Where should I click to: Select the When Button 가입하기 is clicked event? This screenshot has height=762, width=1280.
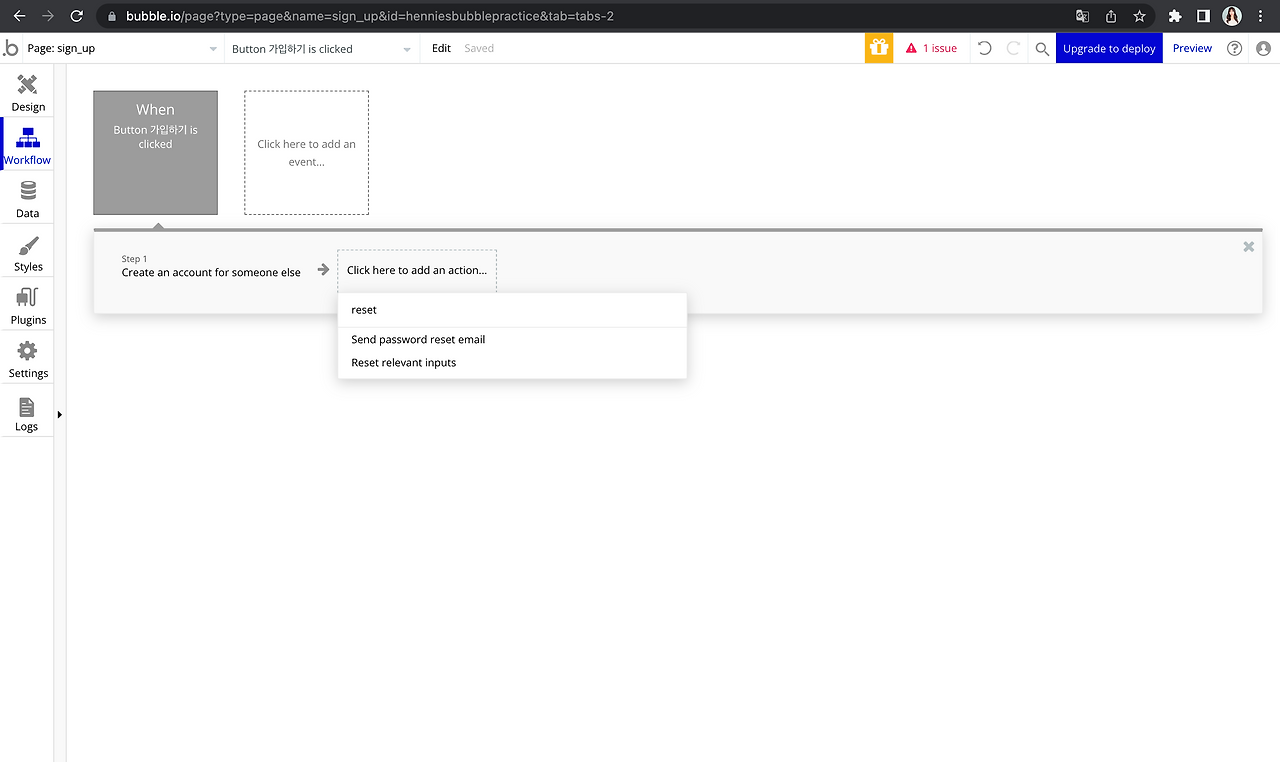pos(155,153)
